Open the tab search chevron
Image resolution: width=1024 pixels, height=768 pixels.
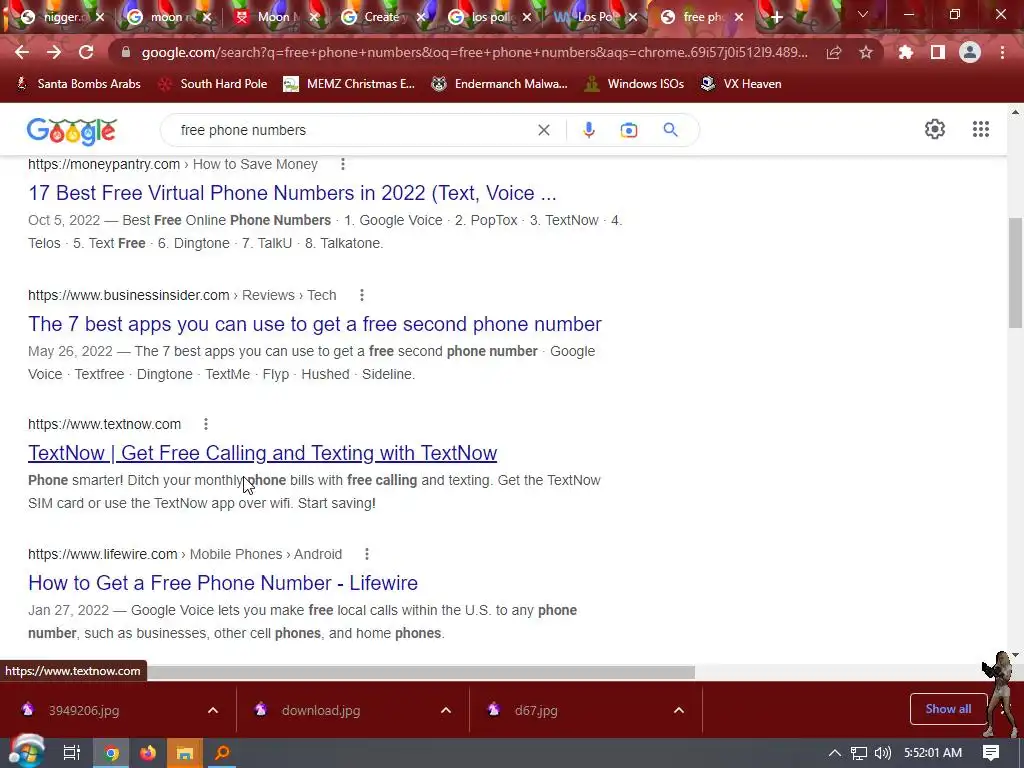point(863,14)
